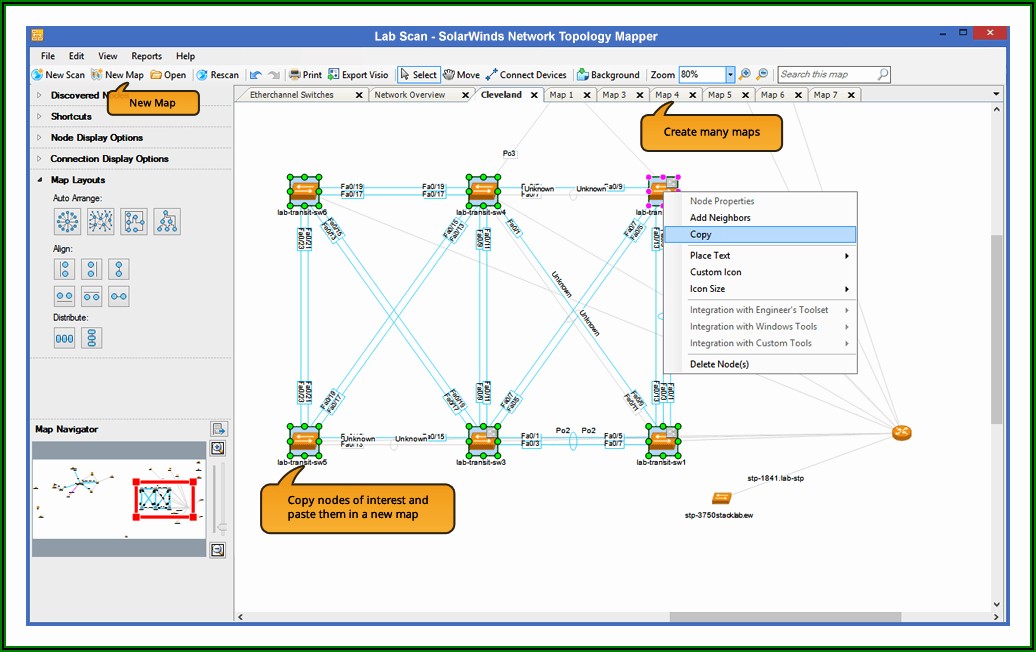The image size is (1036, 652).
Task: Click the undo arrow in the toolbar
Action: (256, 75)
